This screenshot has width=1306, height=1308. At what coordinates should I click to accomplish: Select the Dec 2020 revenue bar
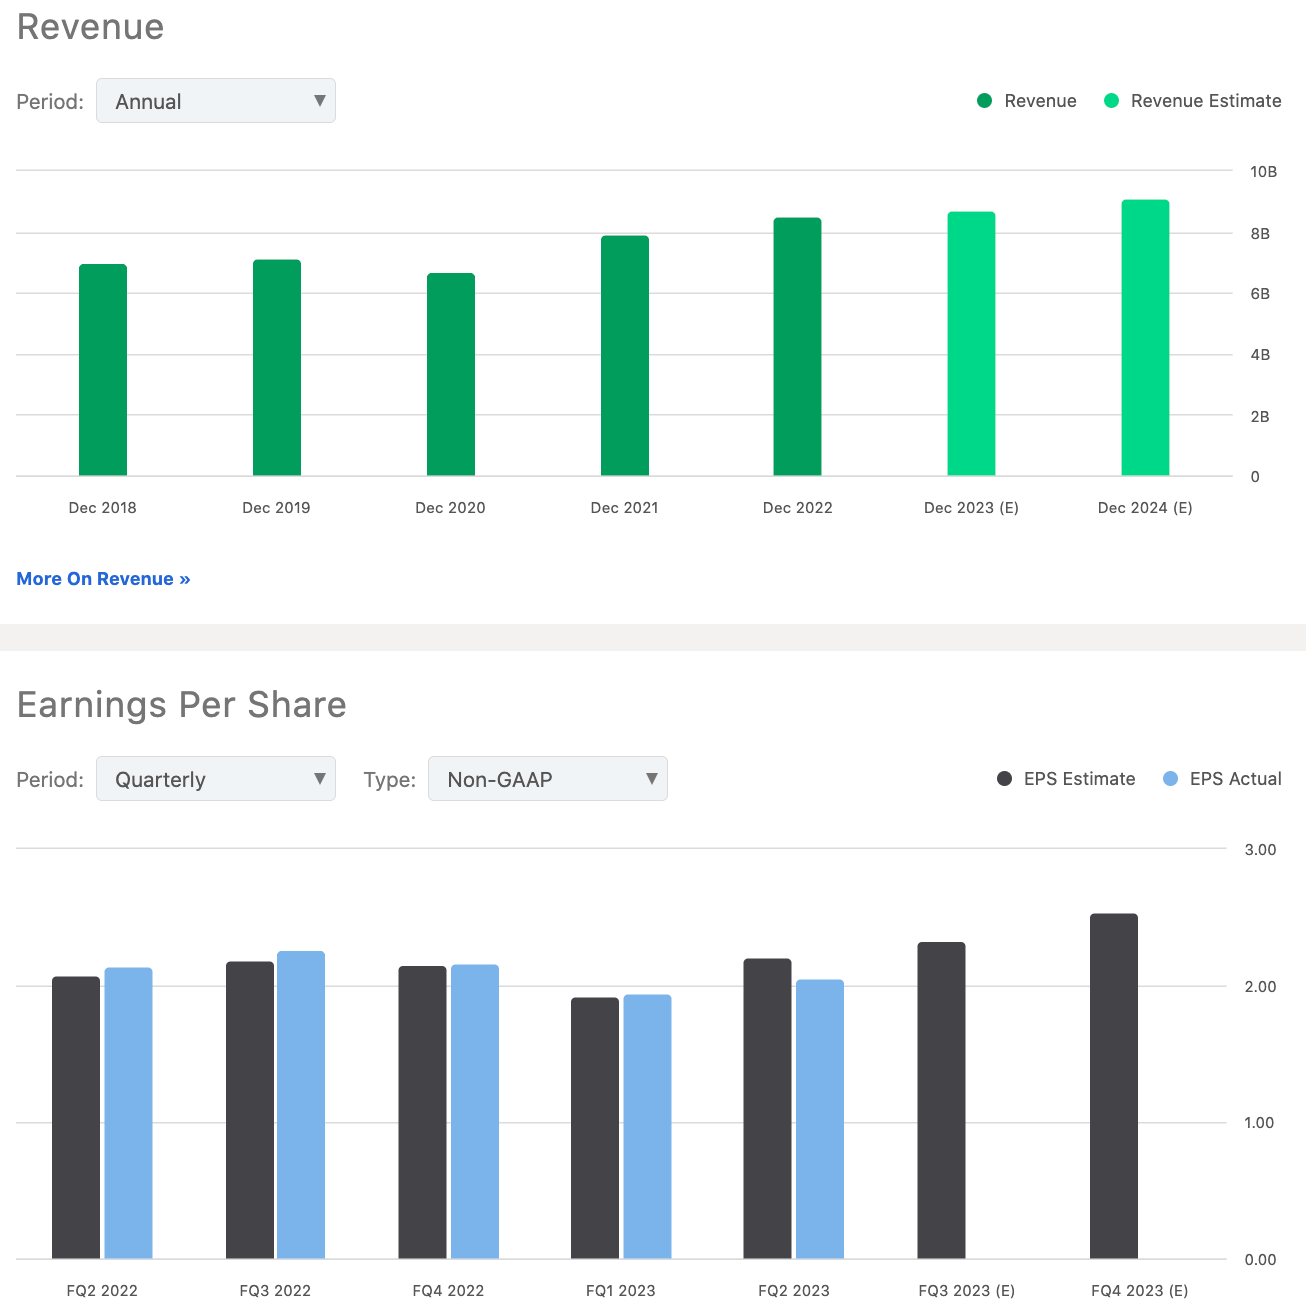point(450,375)
